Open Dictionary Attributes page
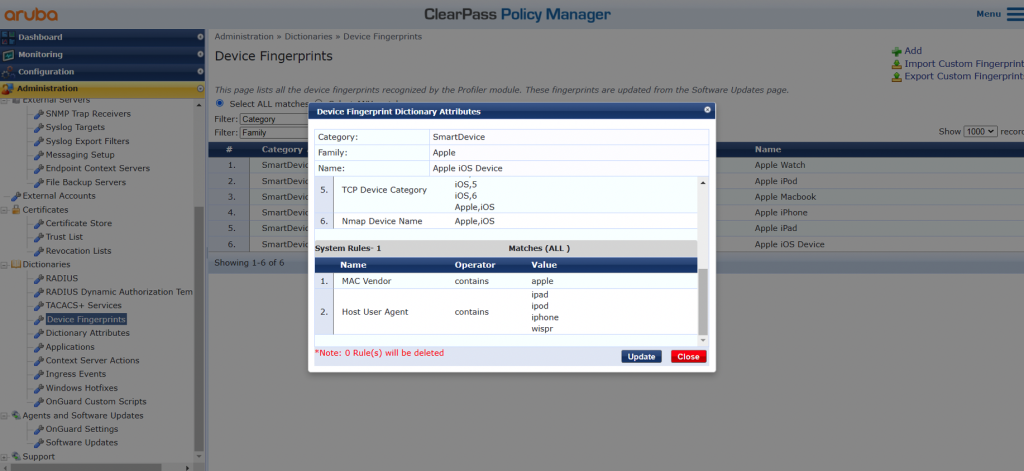 88,333
